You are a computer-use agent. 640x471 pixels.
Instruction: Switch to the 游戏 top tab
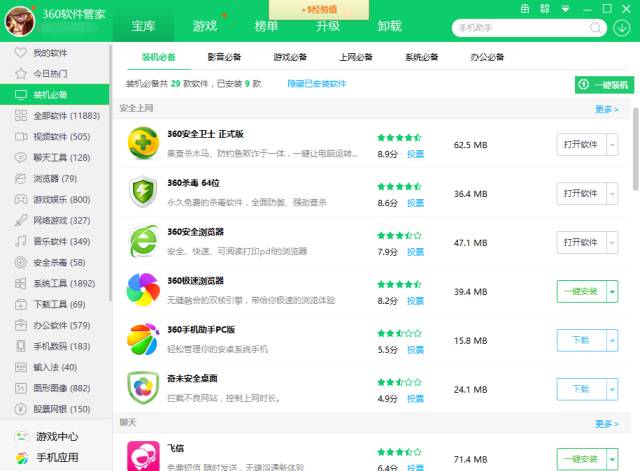coord(205,26)
